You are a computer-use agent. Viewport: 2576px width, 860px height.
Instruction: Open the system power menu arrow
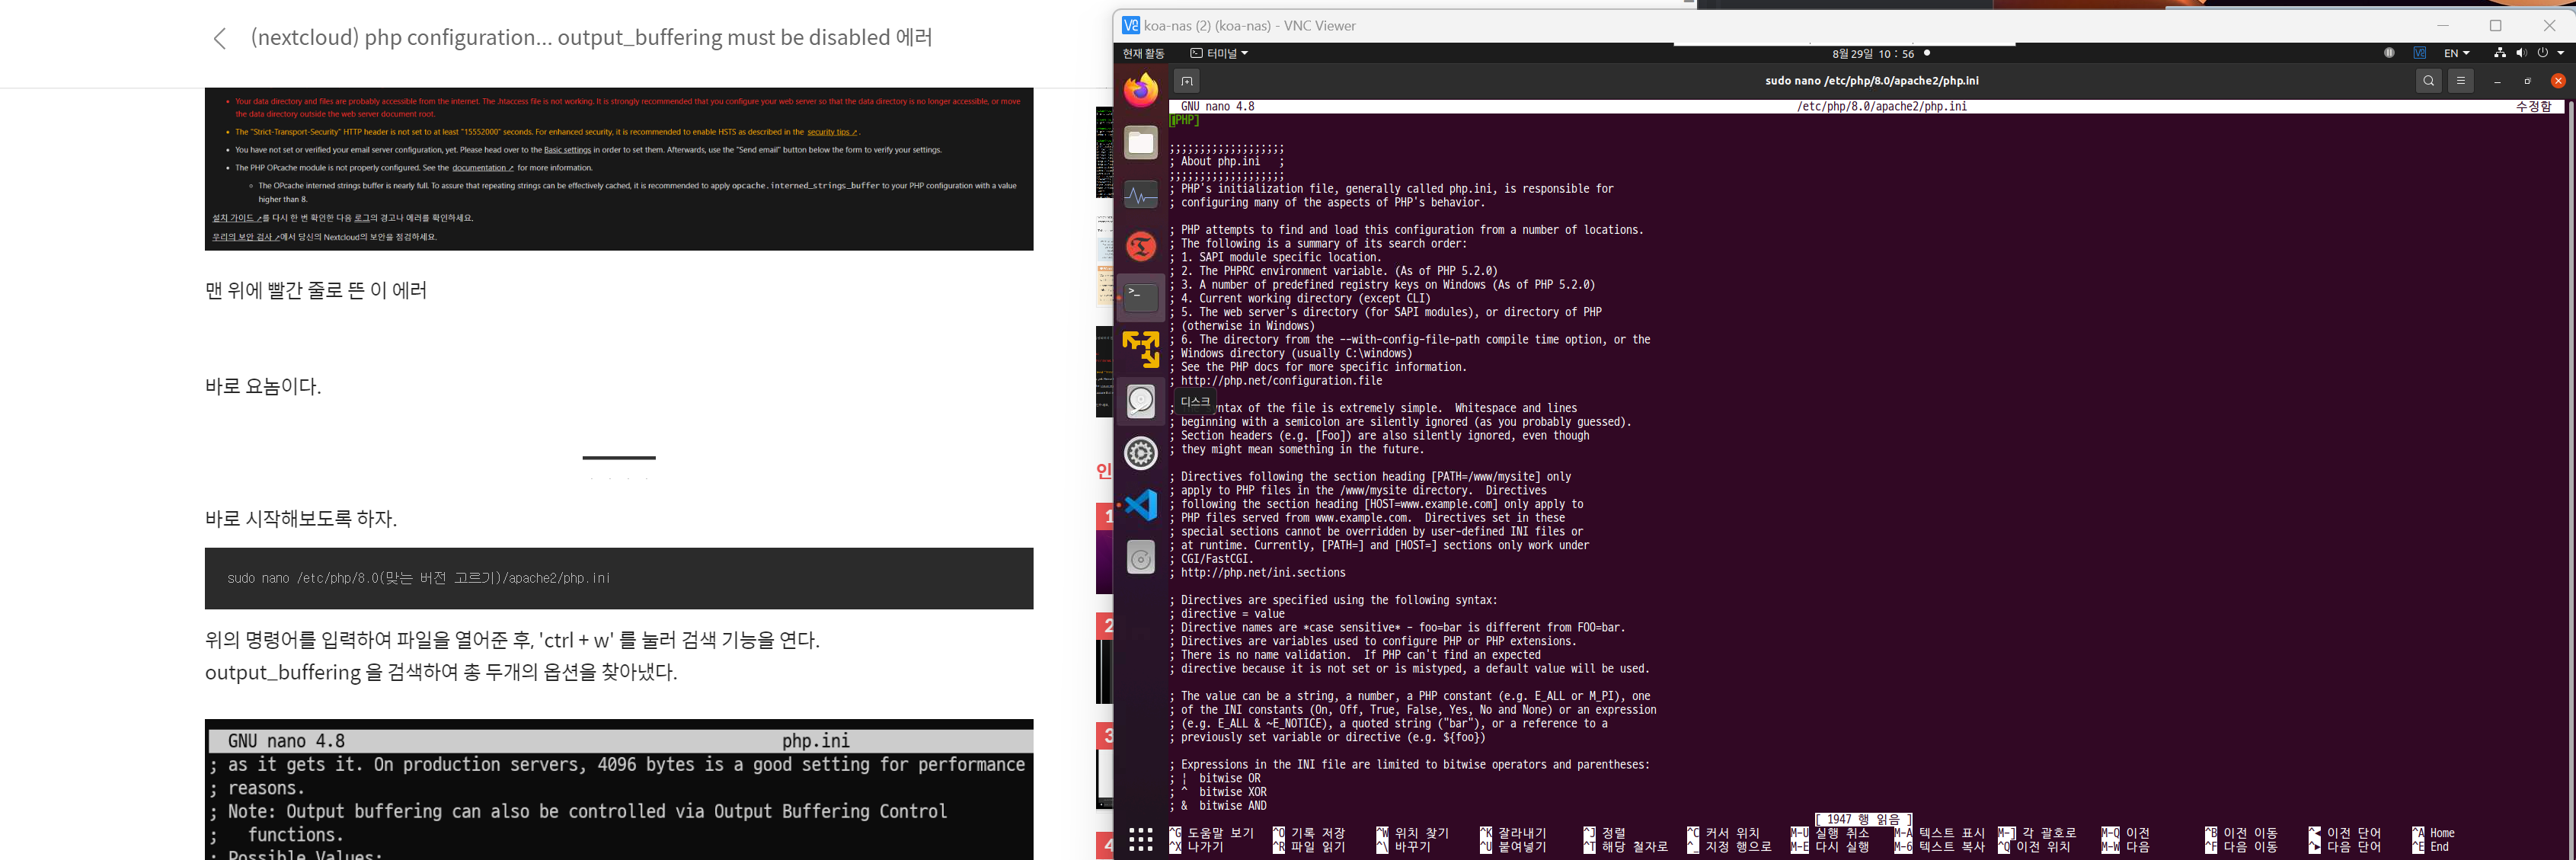[2560, 53]
